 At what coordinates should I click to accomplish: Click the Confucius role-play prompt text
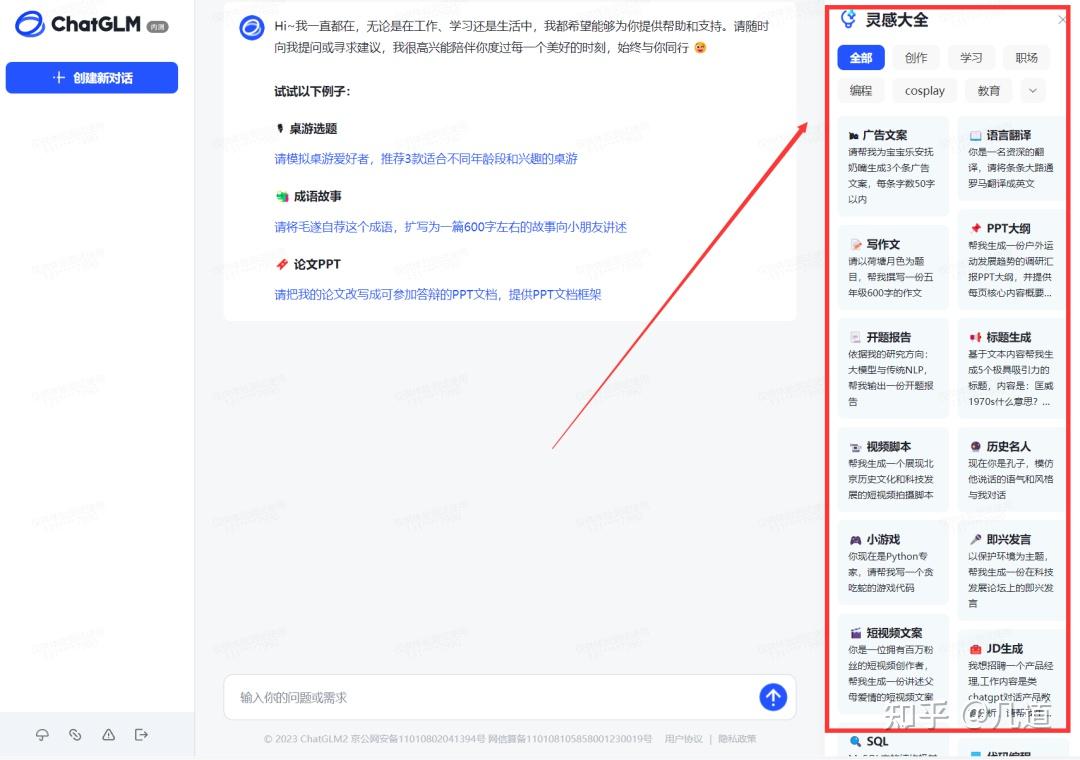[1010, 479]
